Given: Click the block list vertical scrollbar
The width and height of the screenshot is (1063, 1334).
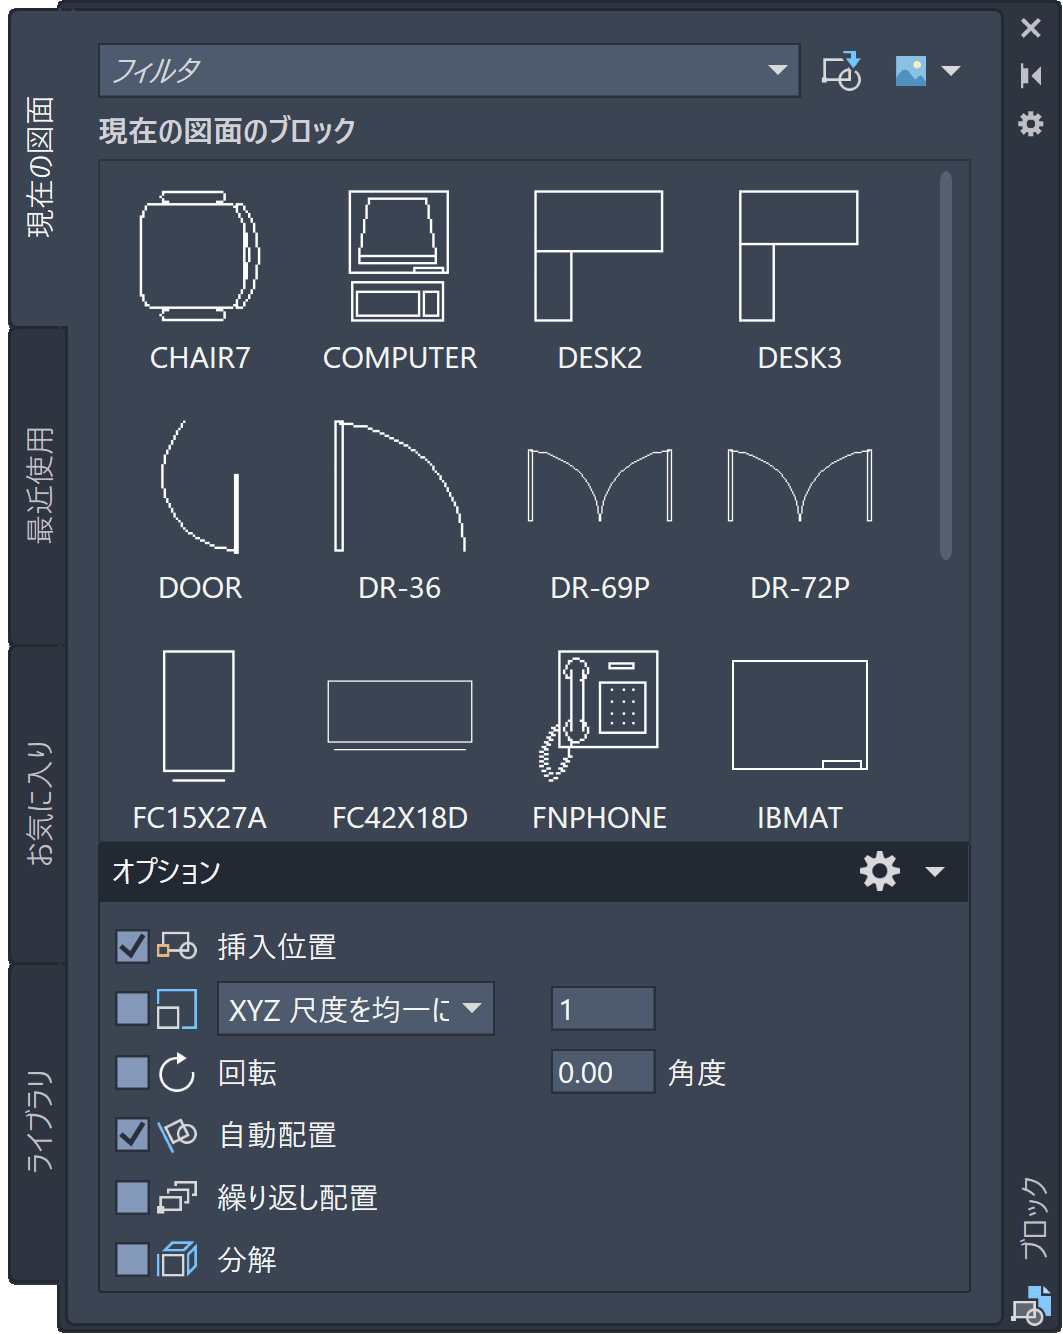Looking at the screenshot, I should tap(946, 365).
